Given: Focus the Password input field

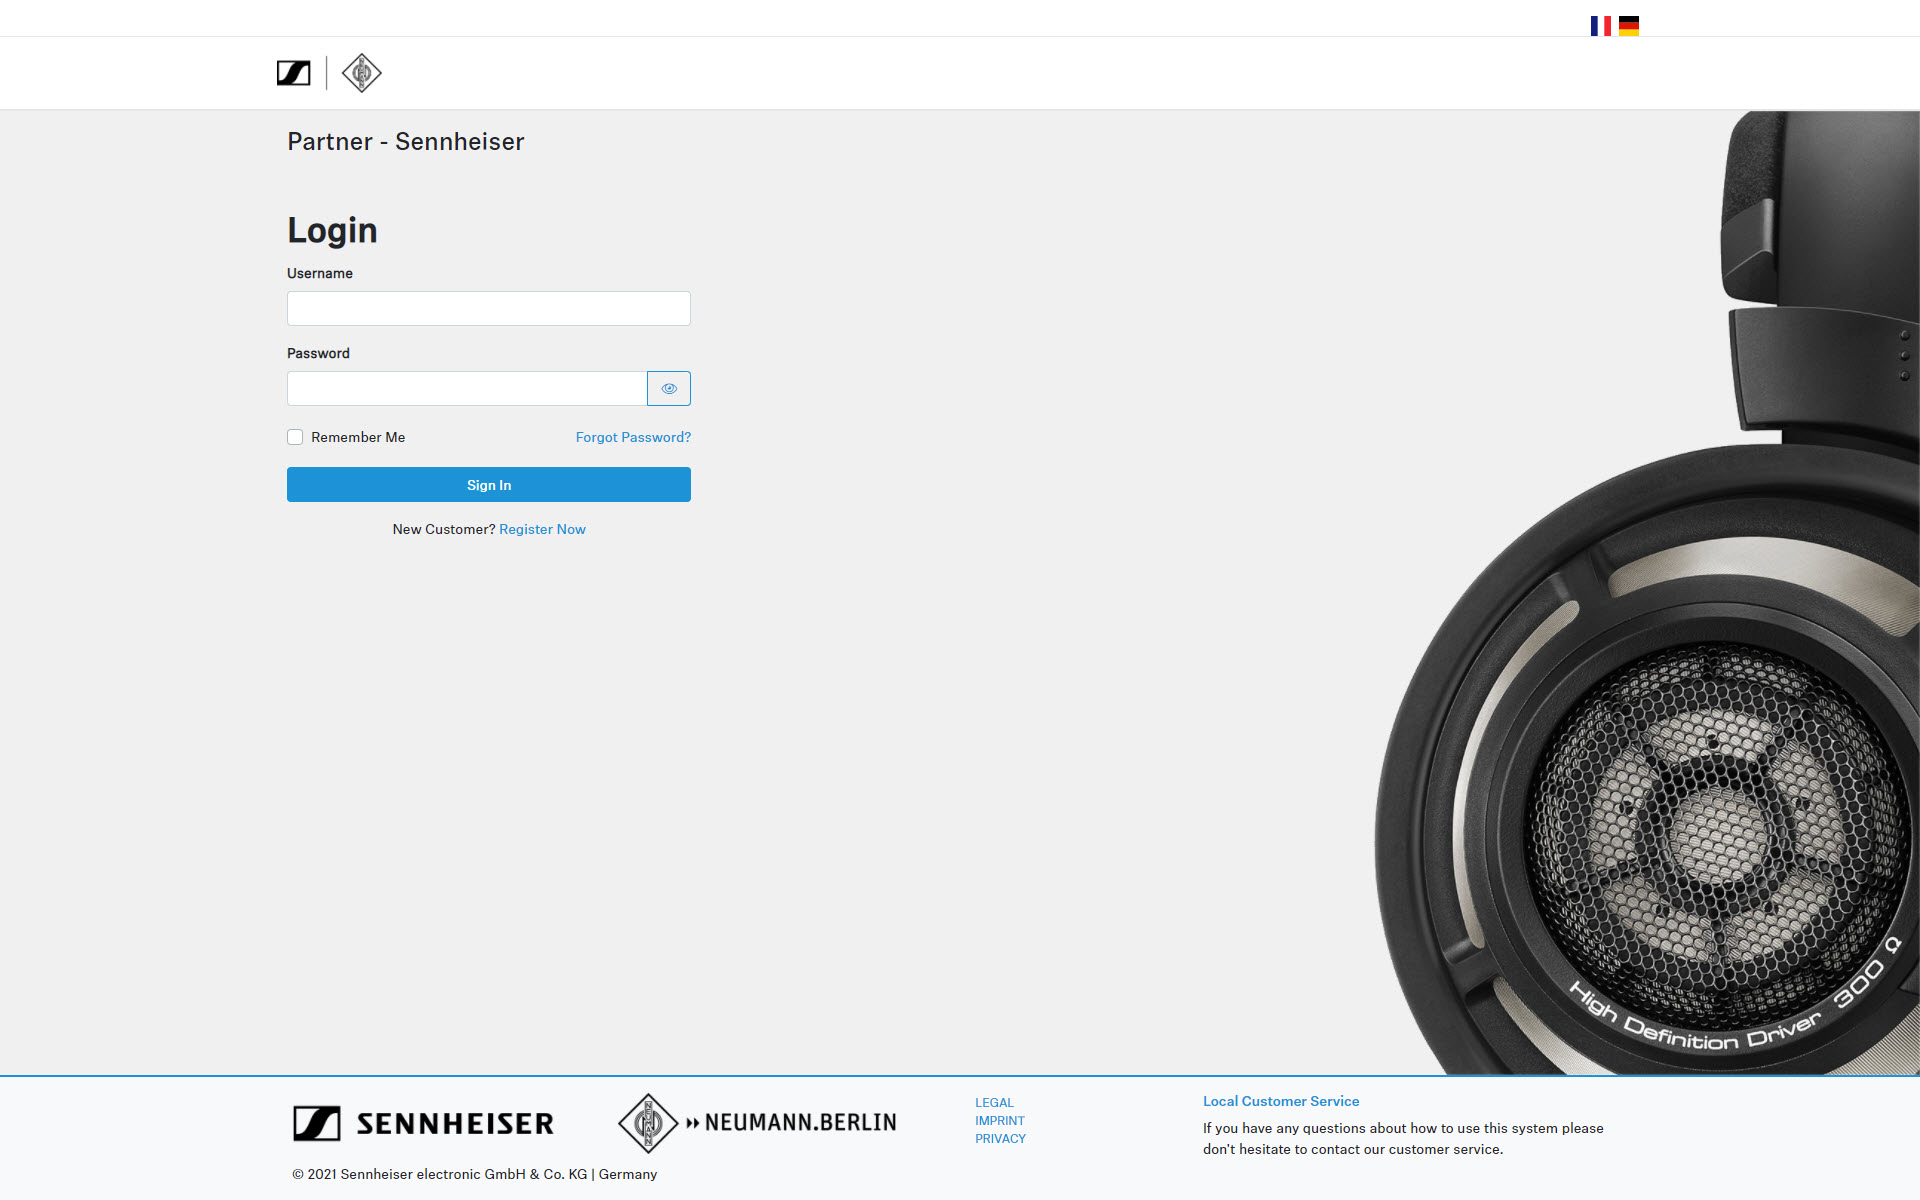Looking at the screenshot, I should click(466, 388).
